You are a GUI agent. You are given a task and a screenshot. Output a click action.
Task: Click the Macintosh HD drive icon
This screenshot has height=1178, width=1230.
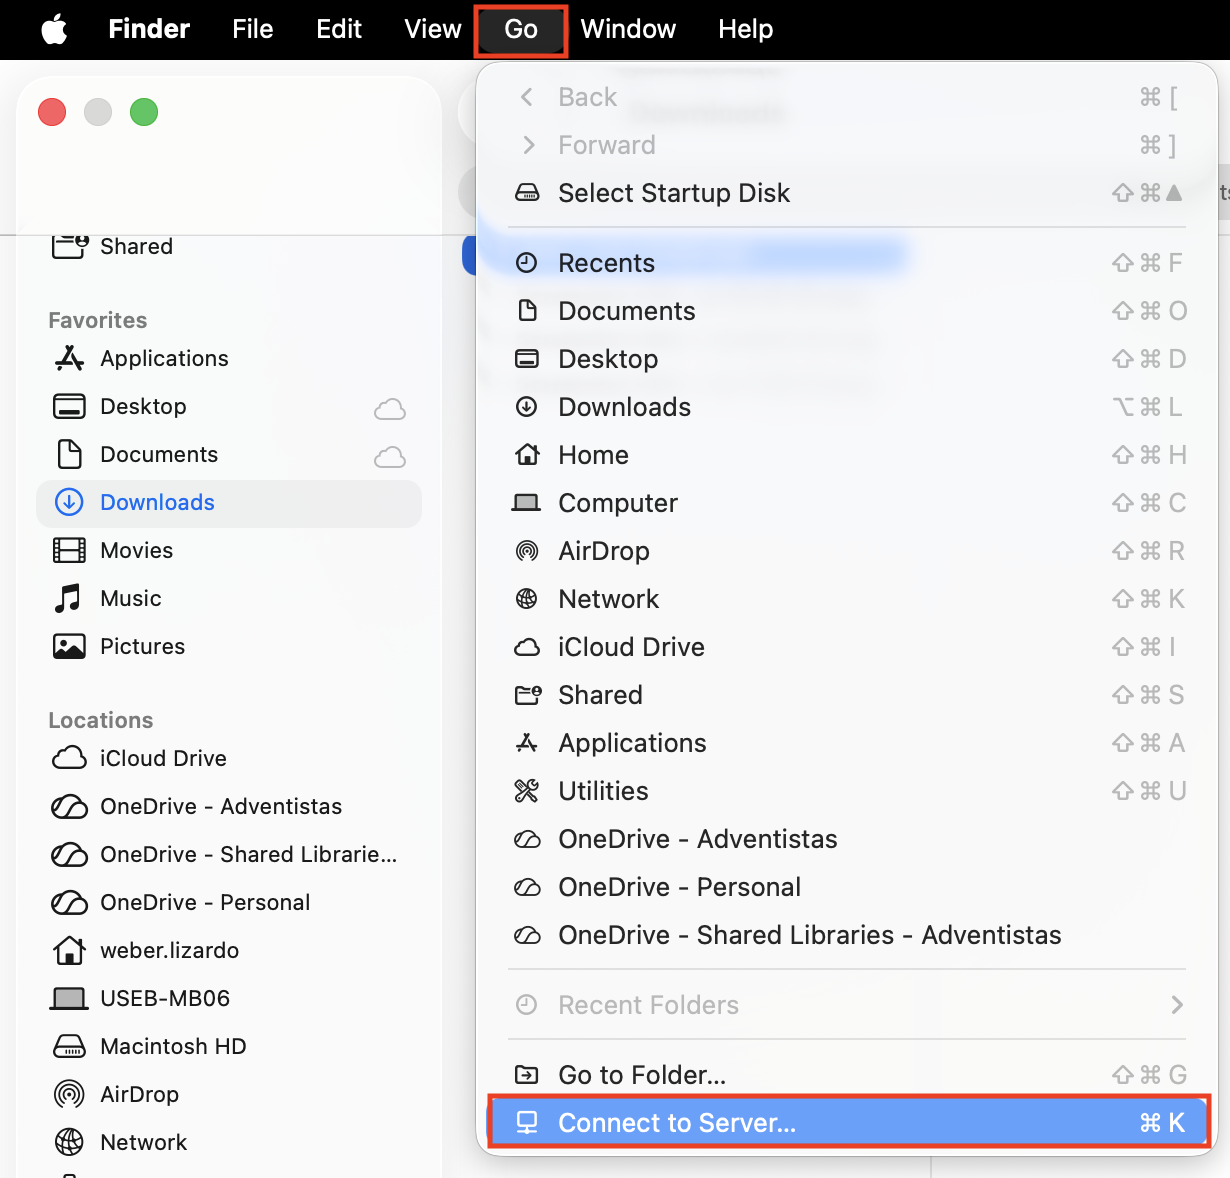coord(69,1046)
